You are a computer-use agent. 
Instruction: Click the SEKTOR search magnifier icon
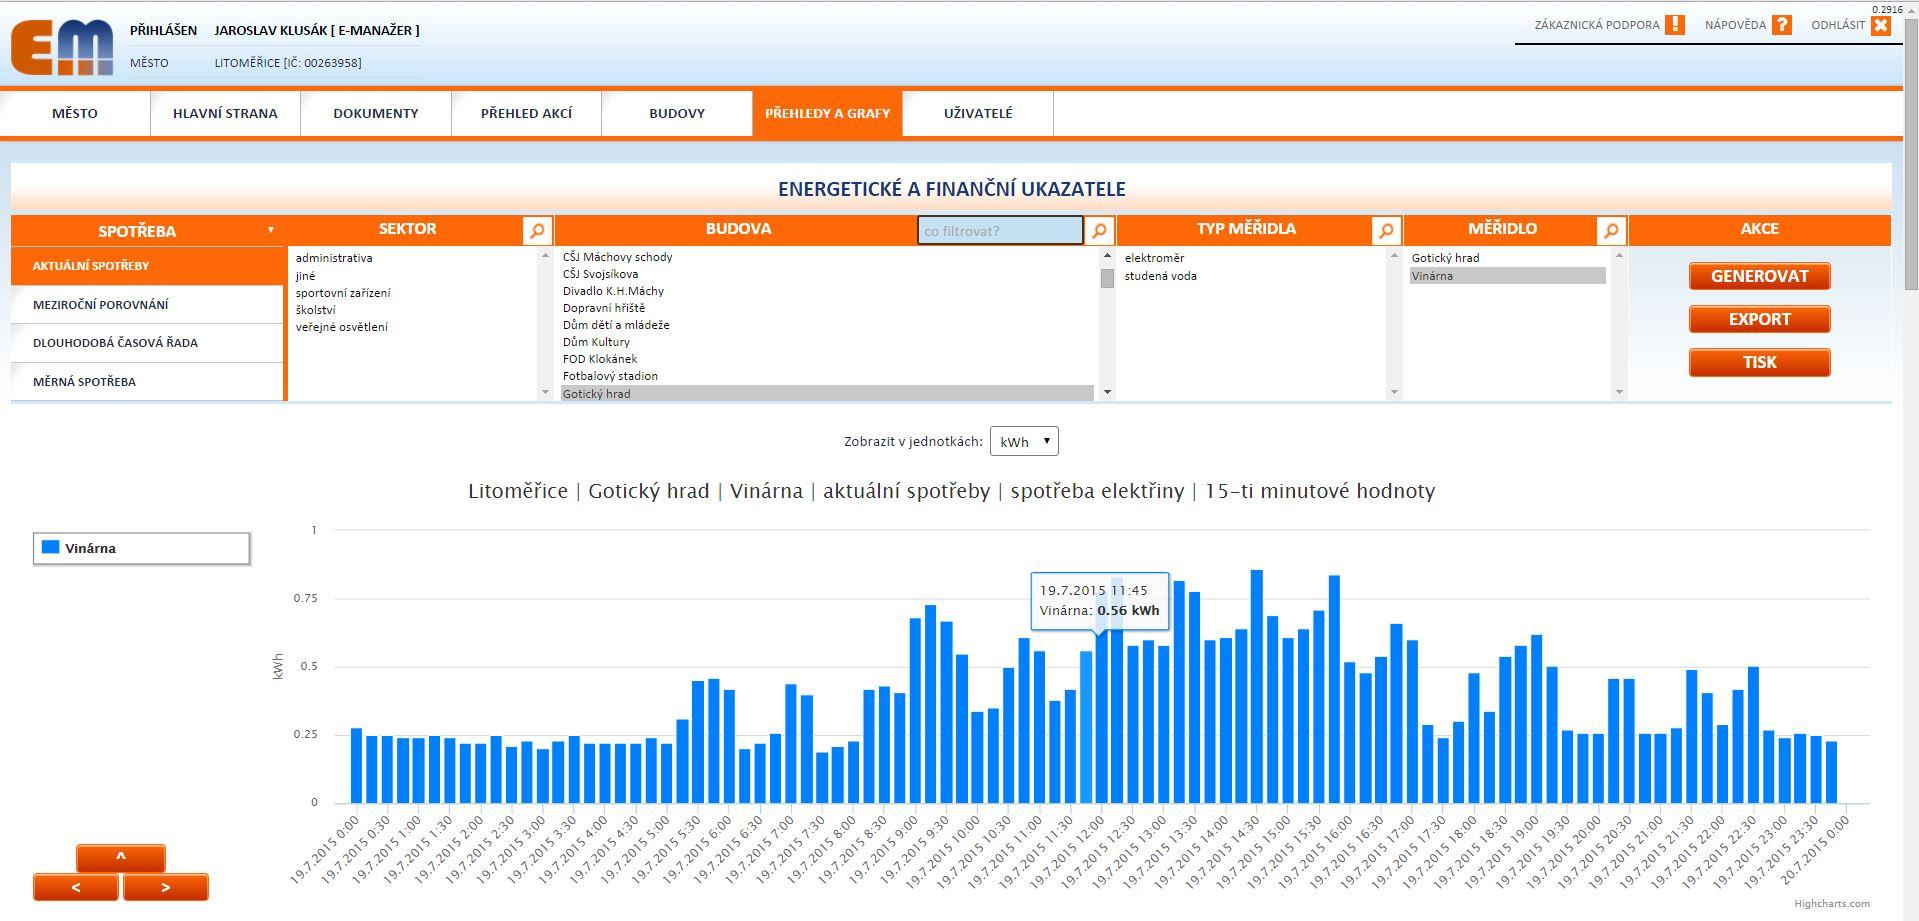tap(537, 231)
